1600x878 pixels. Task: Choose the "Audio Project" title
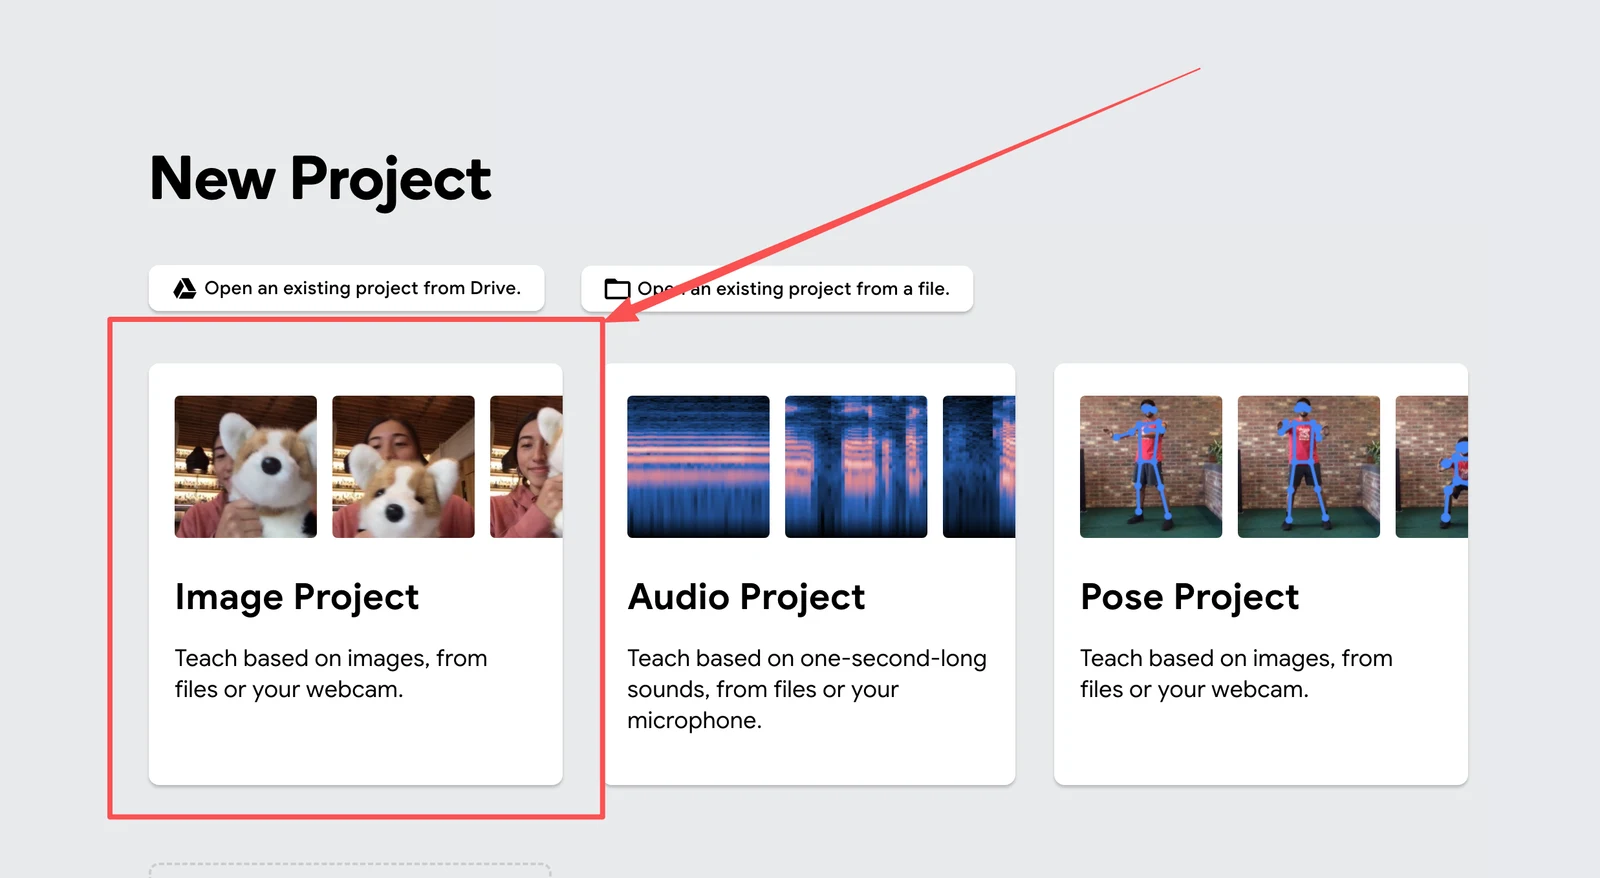tap(746, 598)
